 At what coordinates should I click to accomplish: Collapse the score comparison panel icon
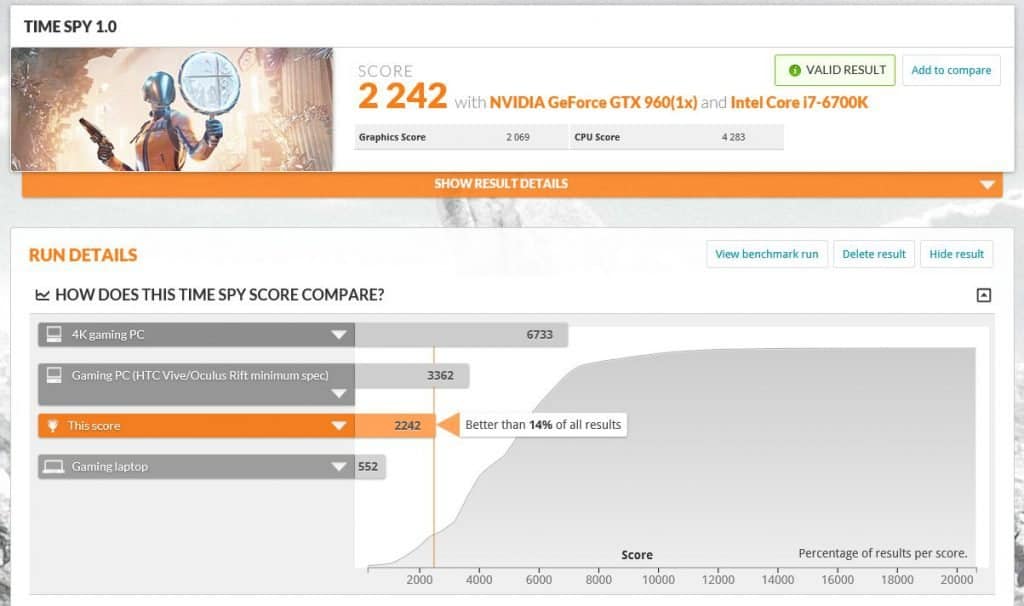(984, 296)
